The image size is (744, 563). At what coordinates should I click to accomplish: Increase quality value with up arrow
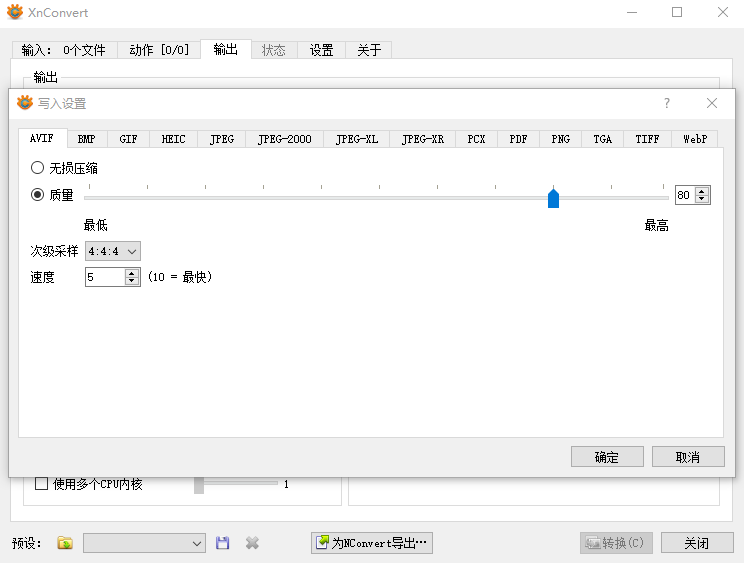702,191
